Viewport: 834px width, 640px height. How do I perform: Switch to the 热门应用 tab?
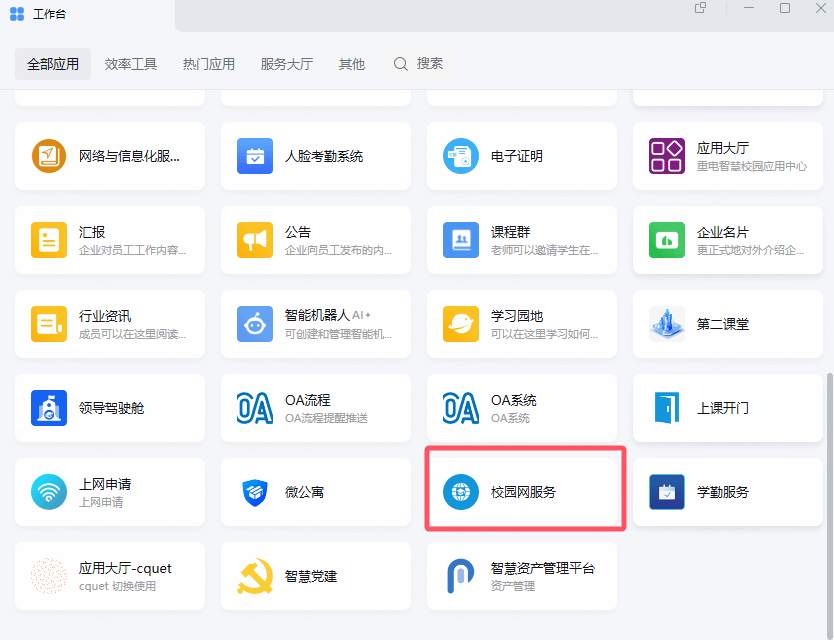click(209, 64)
